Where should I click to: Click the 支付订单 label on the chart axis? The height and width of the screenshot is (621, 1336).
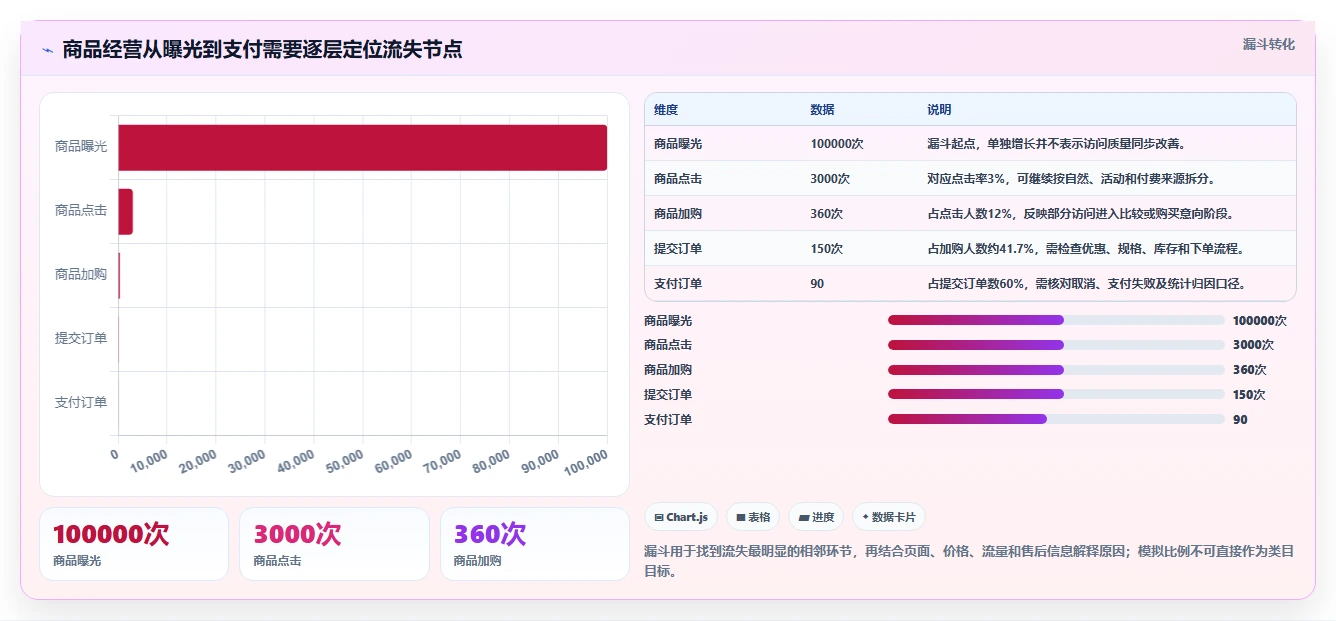tap(81, 403)
